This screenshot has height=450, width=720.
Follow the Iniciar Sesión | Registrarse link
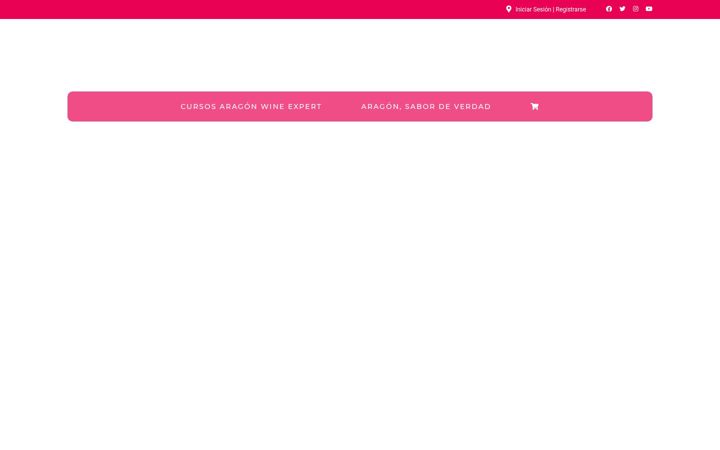pyautogui.click(x=551, y=9)
